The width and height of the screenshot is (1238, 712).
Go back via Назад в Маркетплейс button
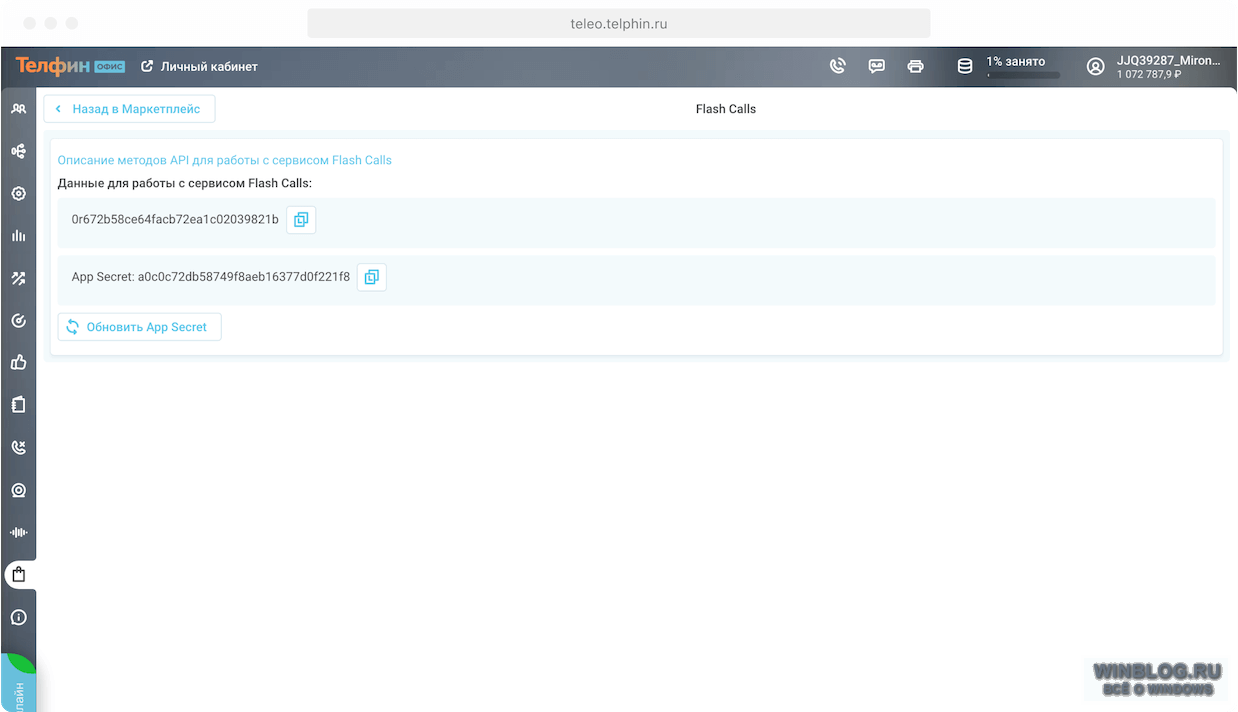click(129, 109)
